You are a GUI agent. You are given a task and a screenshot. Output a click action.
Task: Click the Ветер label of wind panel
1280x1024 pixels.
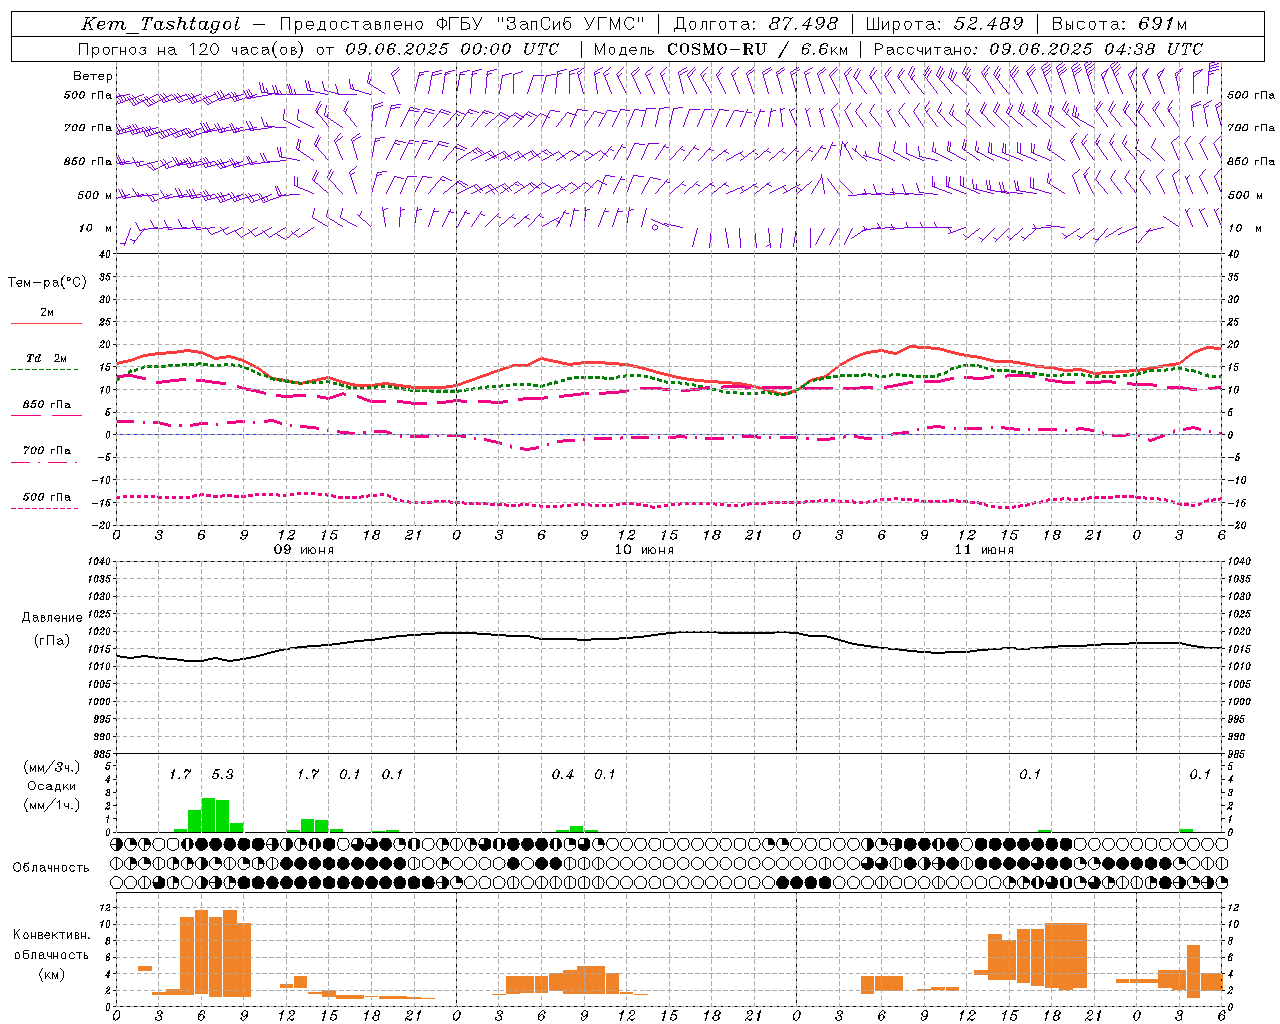93,76
